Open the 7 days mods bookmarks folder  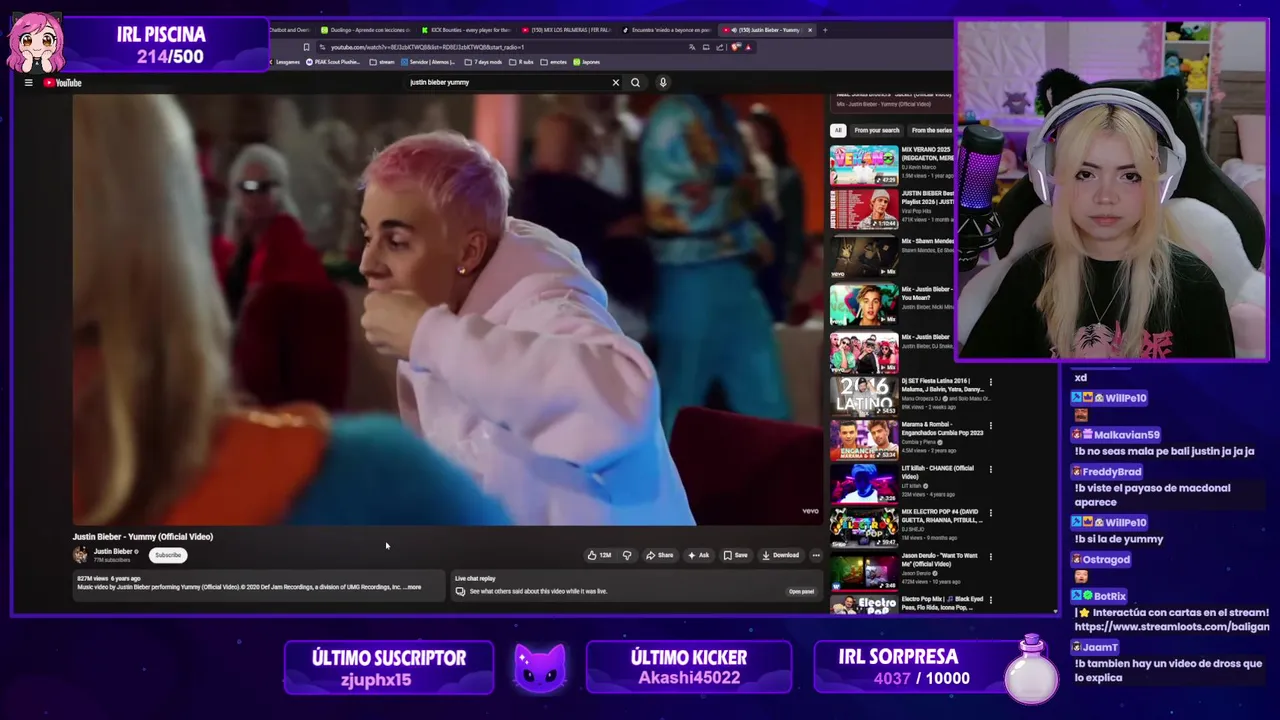click(484, 62)
